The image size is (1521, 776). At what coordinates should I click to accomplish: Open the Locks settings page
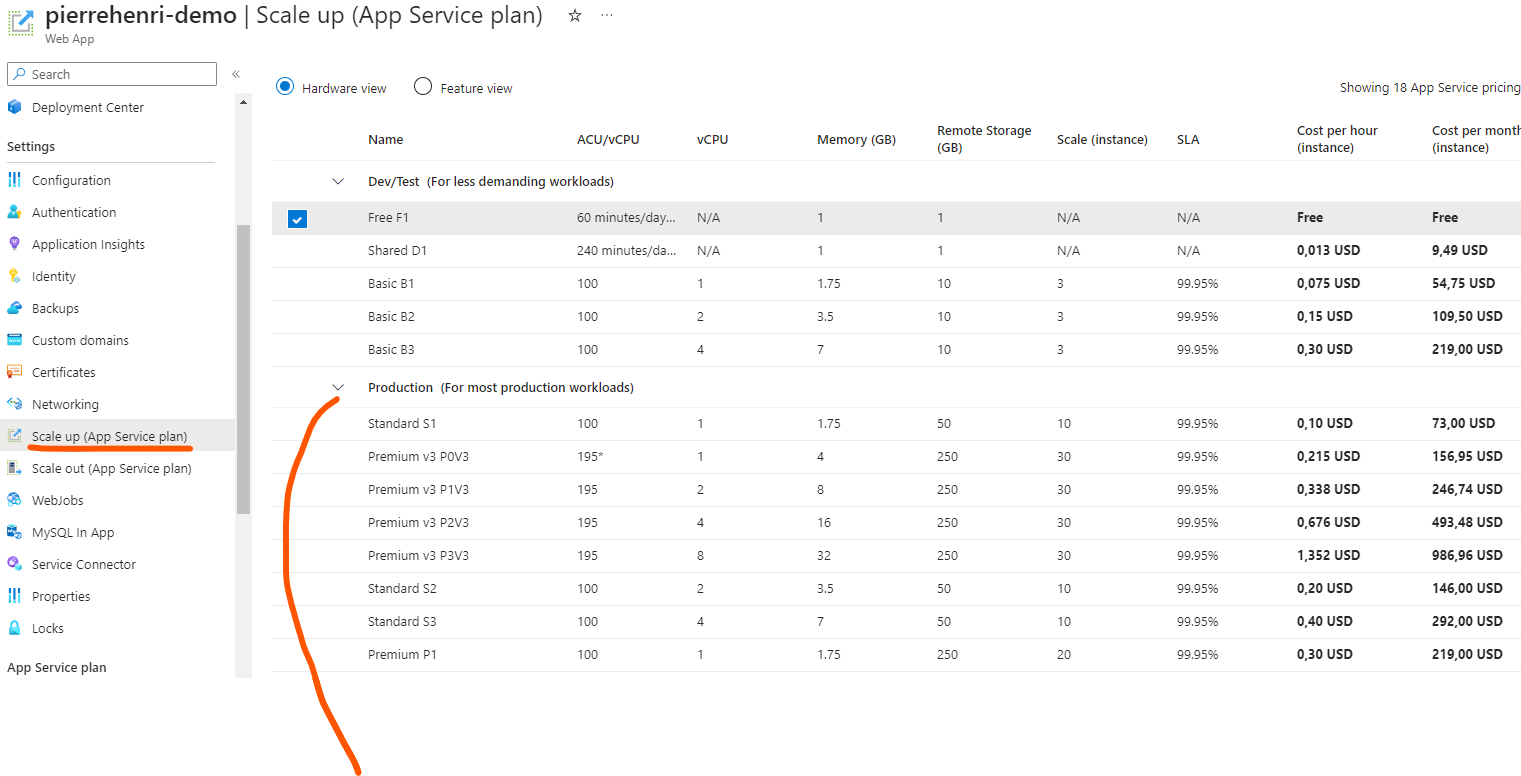[48, 628]
